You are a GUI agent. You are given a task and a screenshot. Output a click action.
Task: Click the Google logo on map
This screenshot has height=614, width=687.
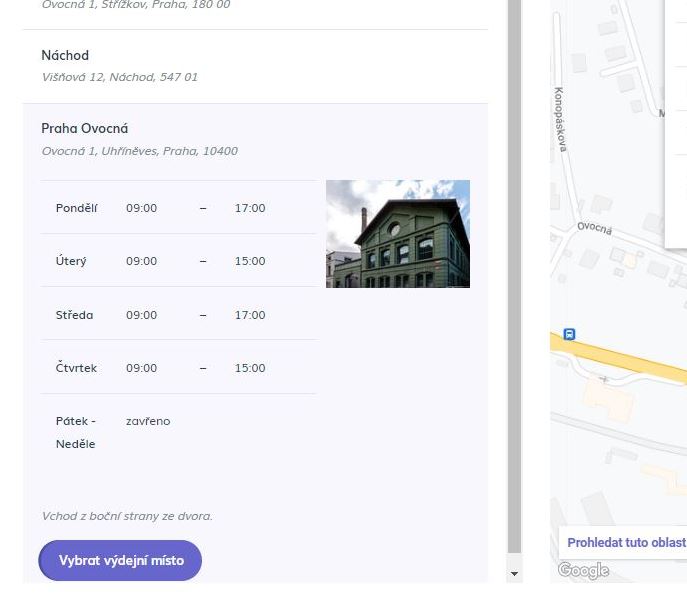click(x=583, y=571)
